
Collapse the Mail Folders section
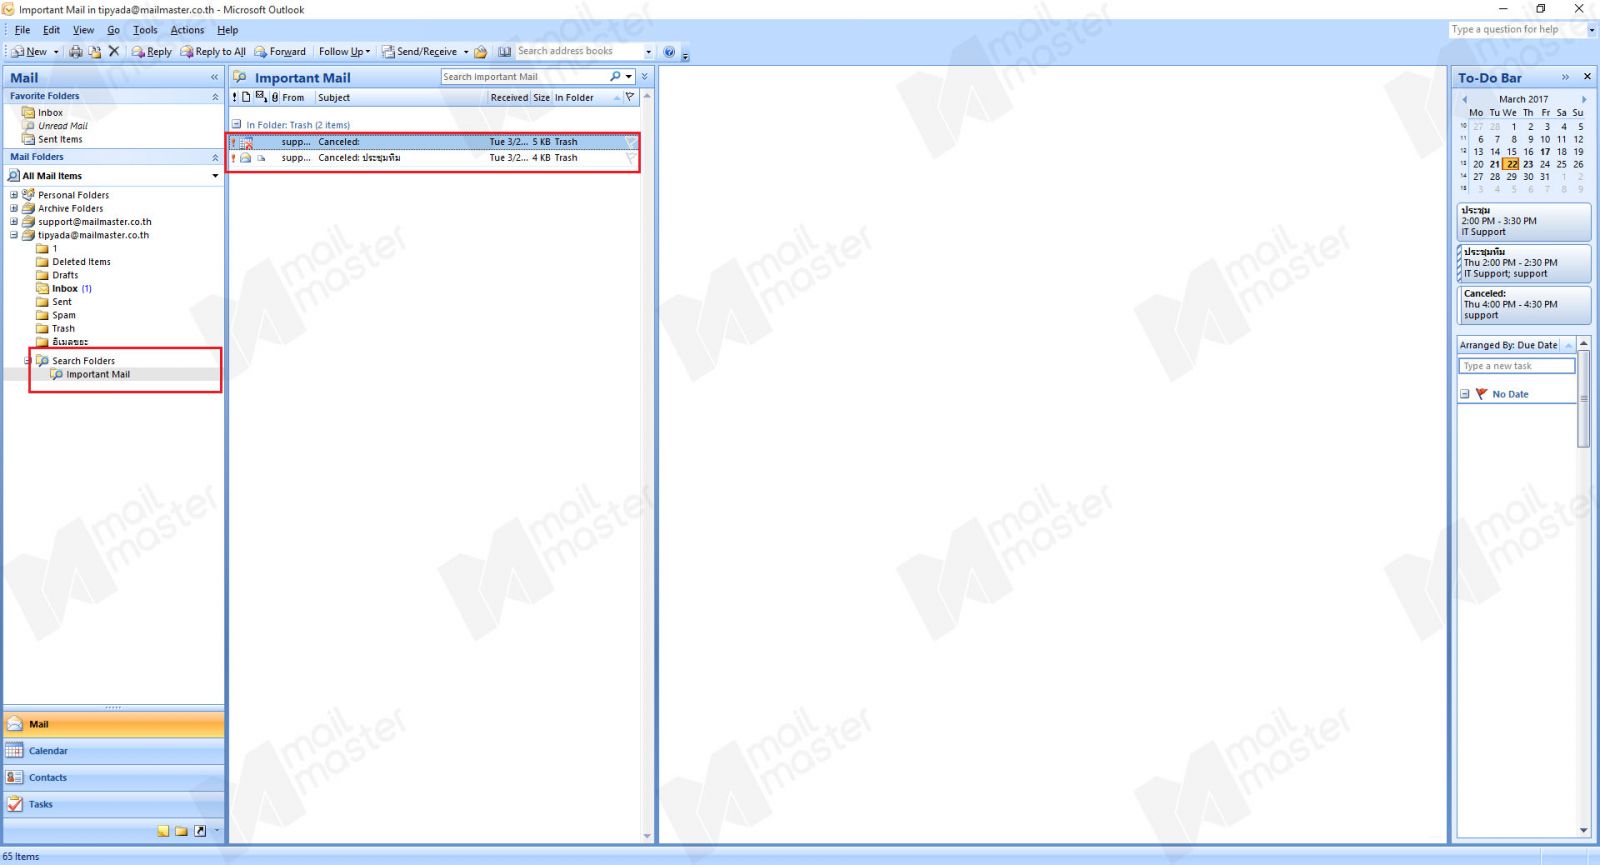[214, 157]
